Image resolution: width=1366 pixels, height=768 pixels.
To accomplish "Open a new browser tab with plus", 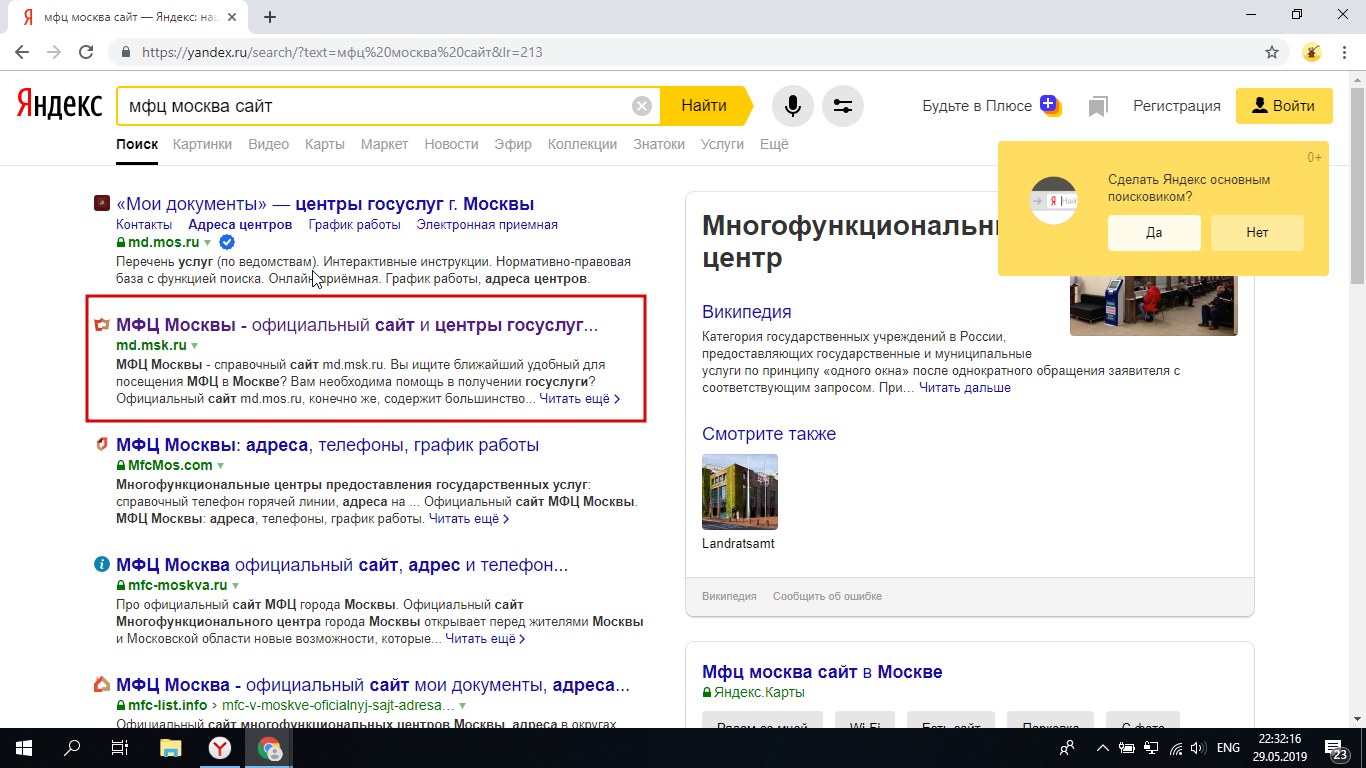I will point(270,17).
